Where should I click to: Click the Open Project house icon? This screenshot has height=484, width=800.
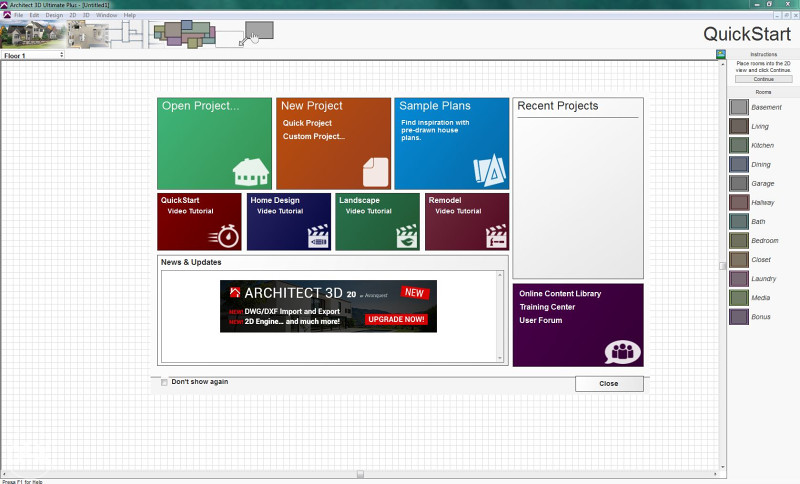(251, 171)
